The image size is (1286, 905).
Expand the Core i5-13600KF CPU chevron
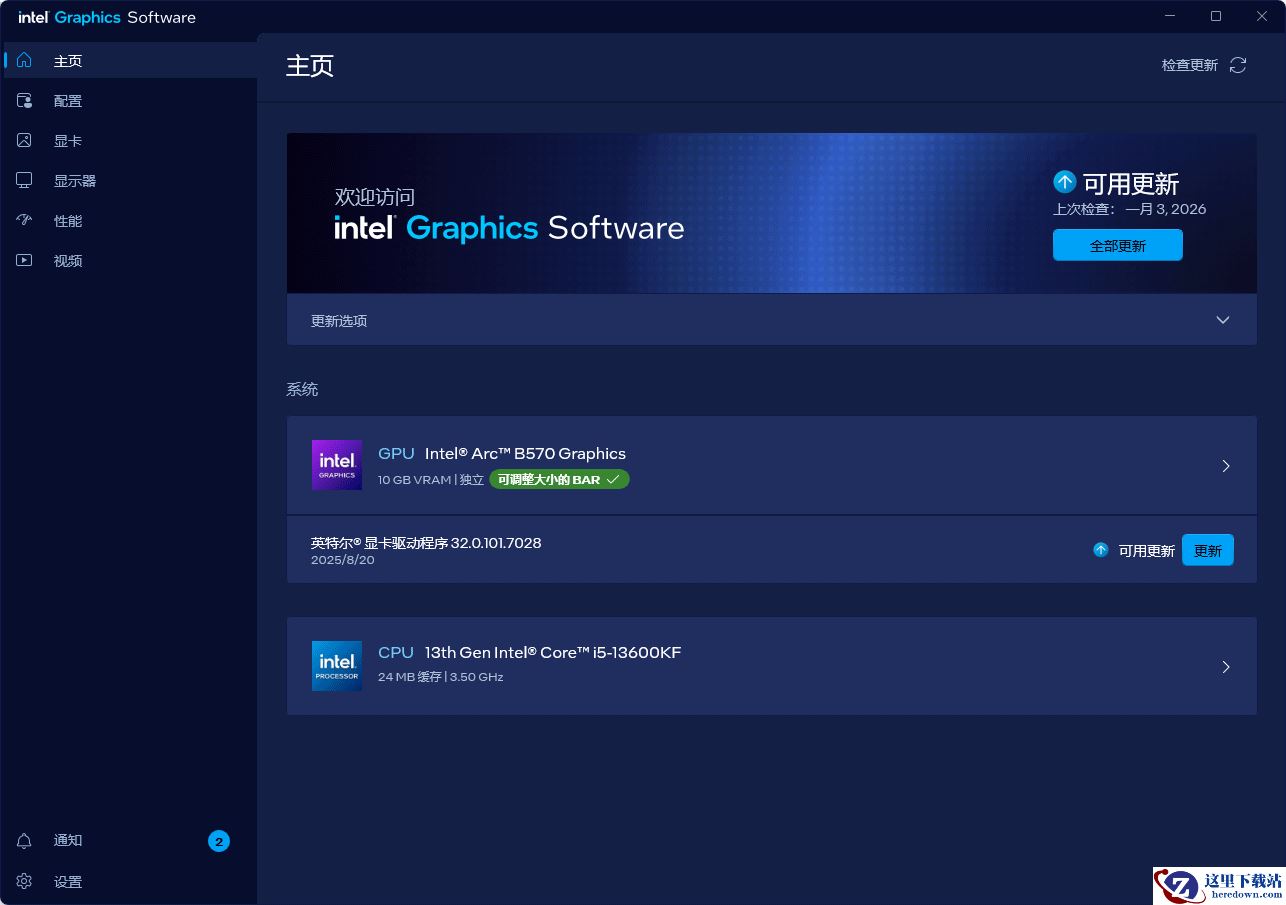click(1226, 667)
